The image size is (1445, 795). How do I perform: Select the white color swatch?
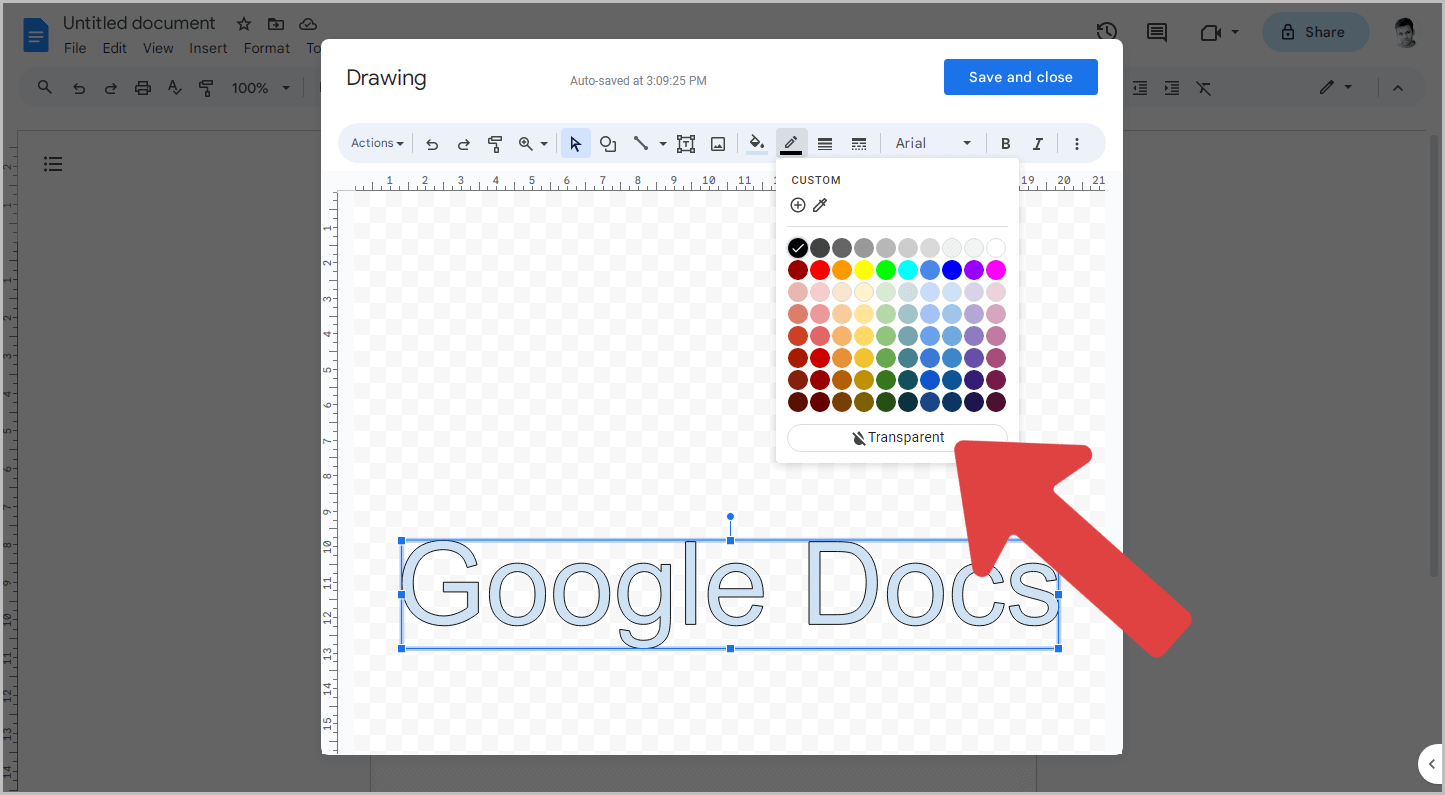click(996, 248)
